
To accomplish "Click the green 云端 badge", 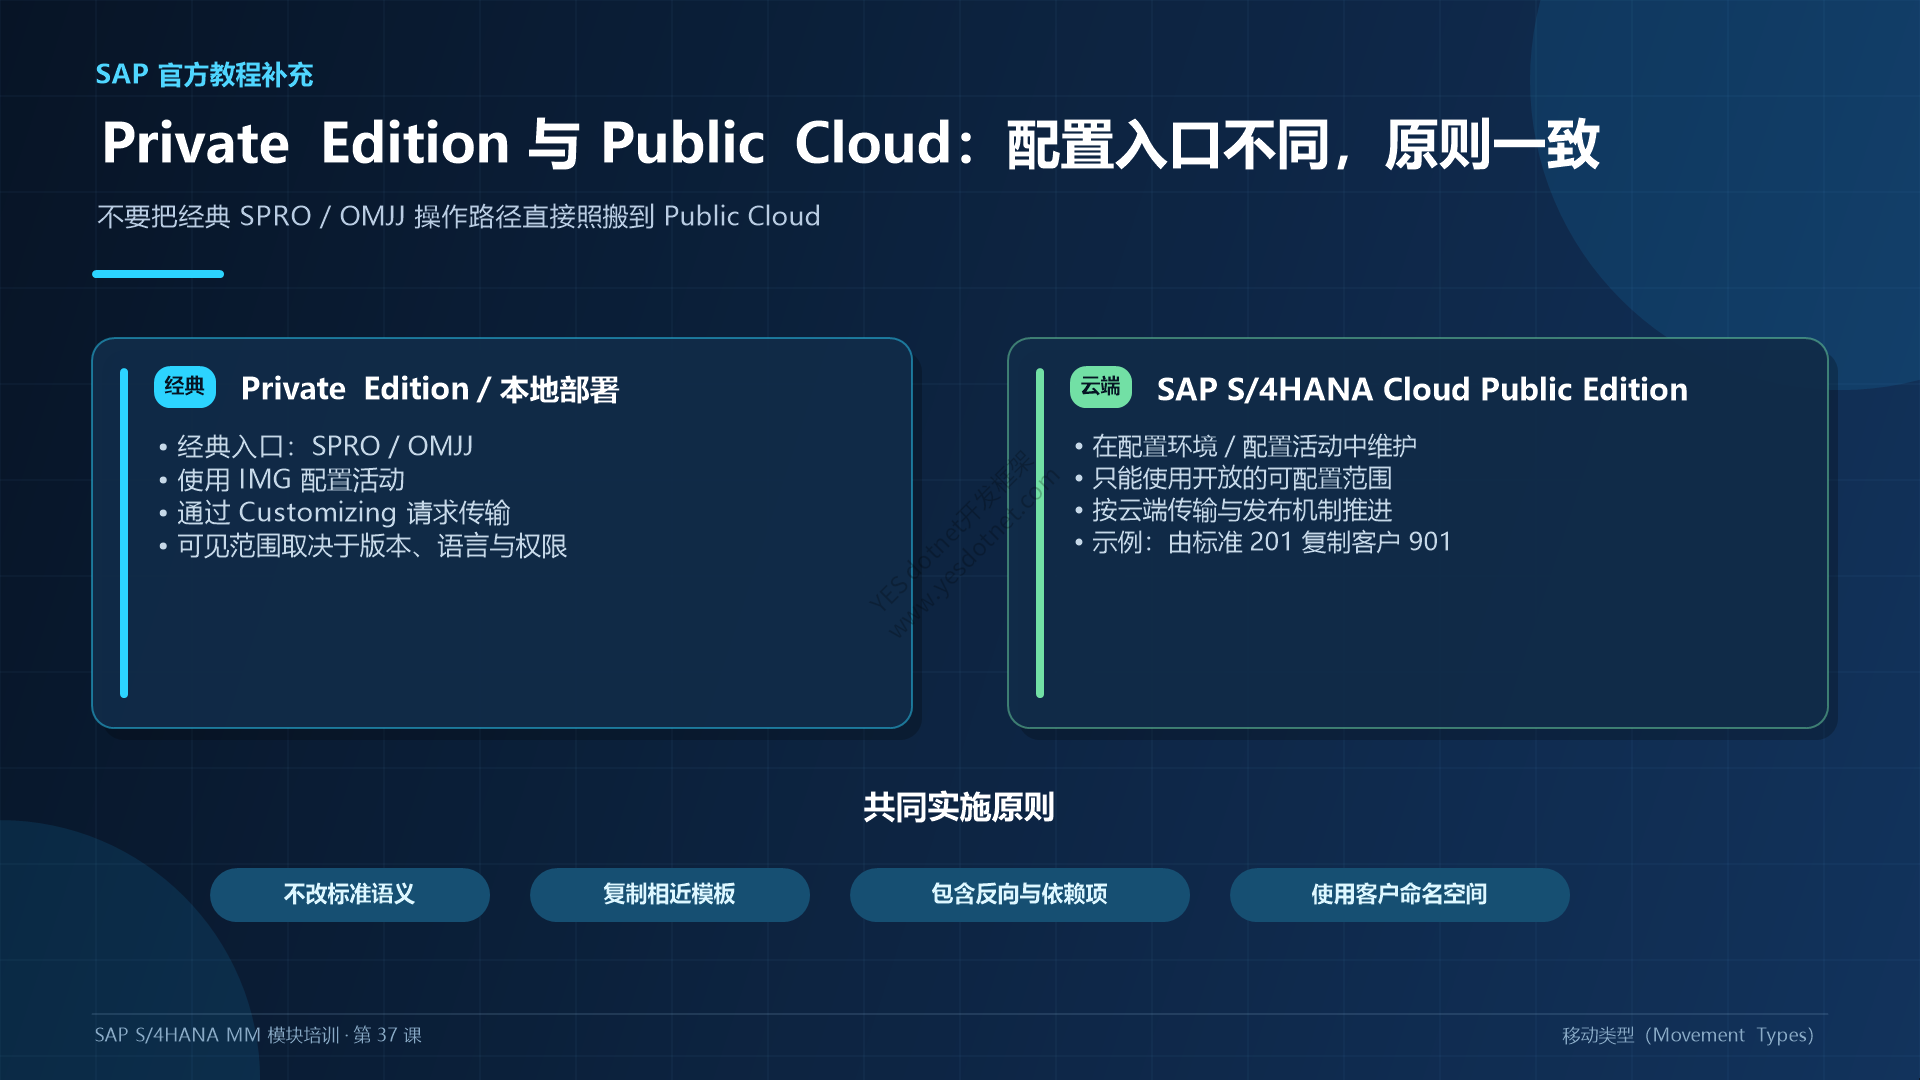I will pos(1101,387).
